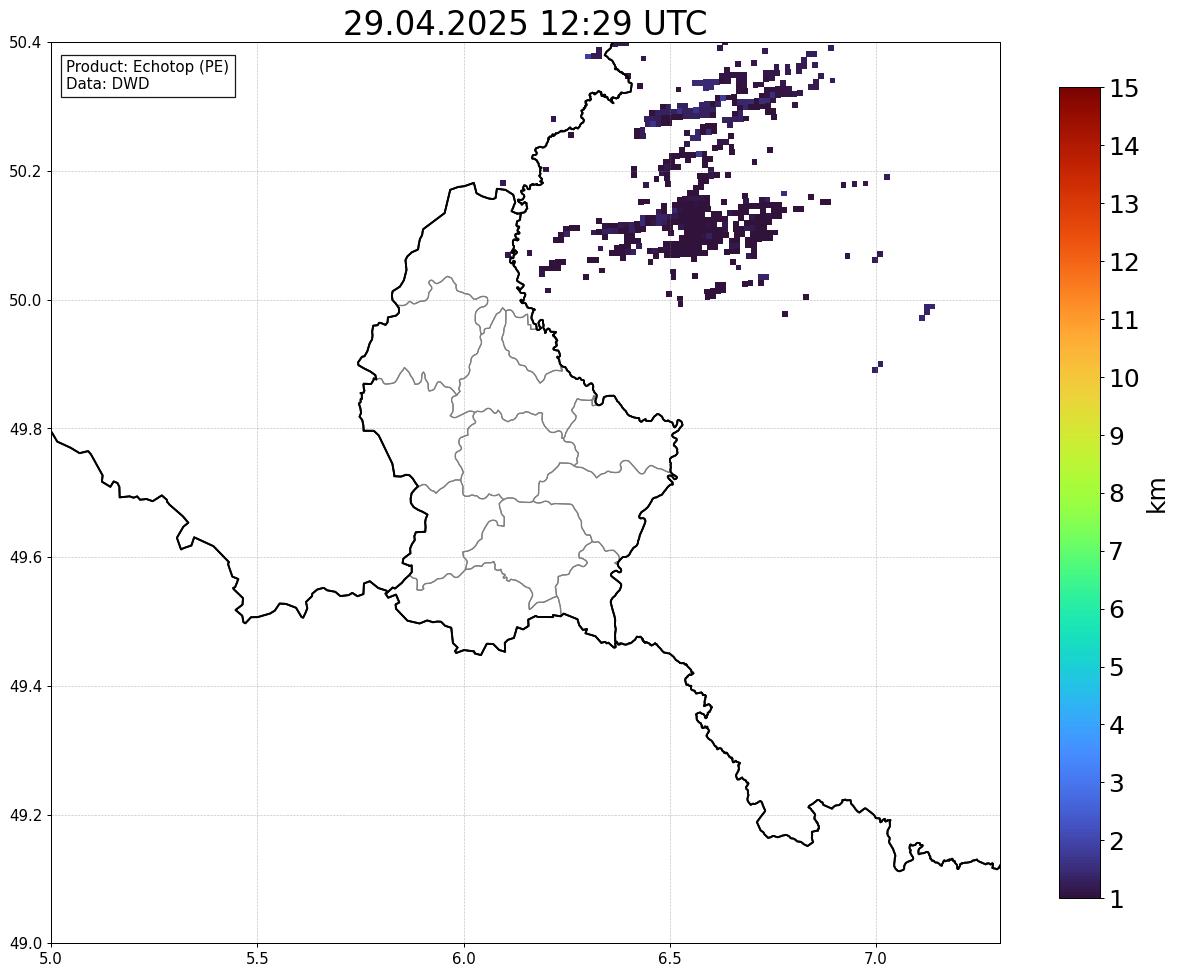1178x976 pixels.
Task: Click the '5.0' longitude axis label
Action: [51, 959]
